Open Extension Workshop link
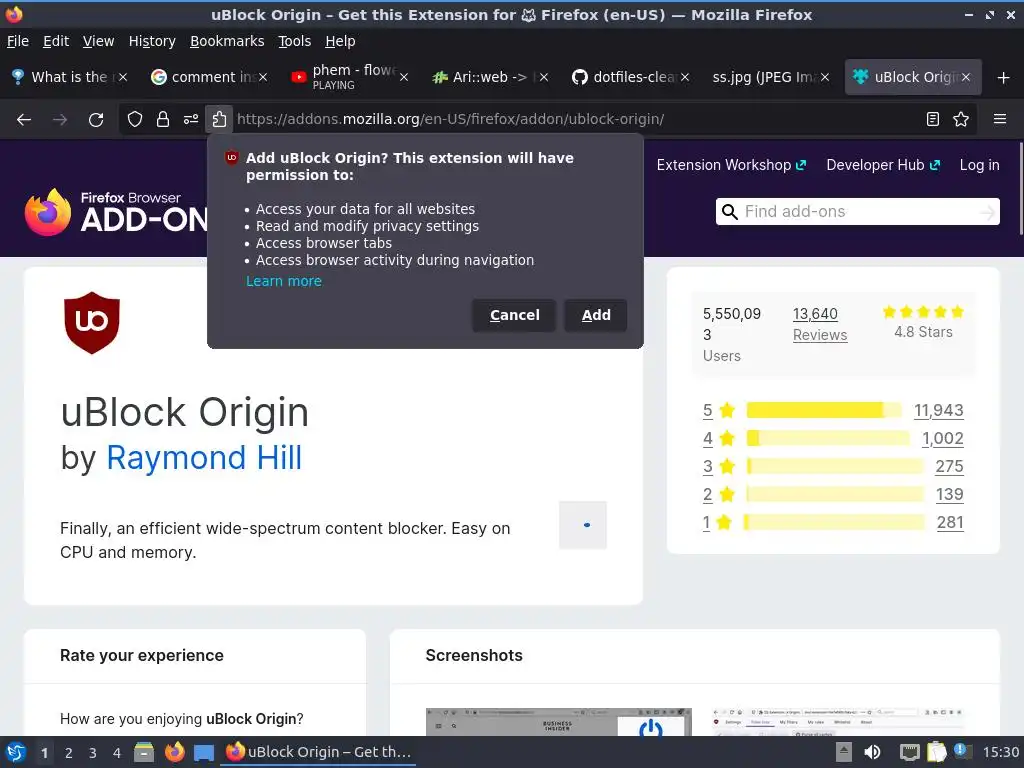 731,165
